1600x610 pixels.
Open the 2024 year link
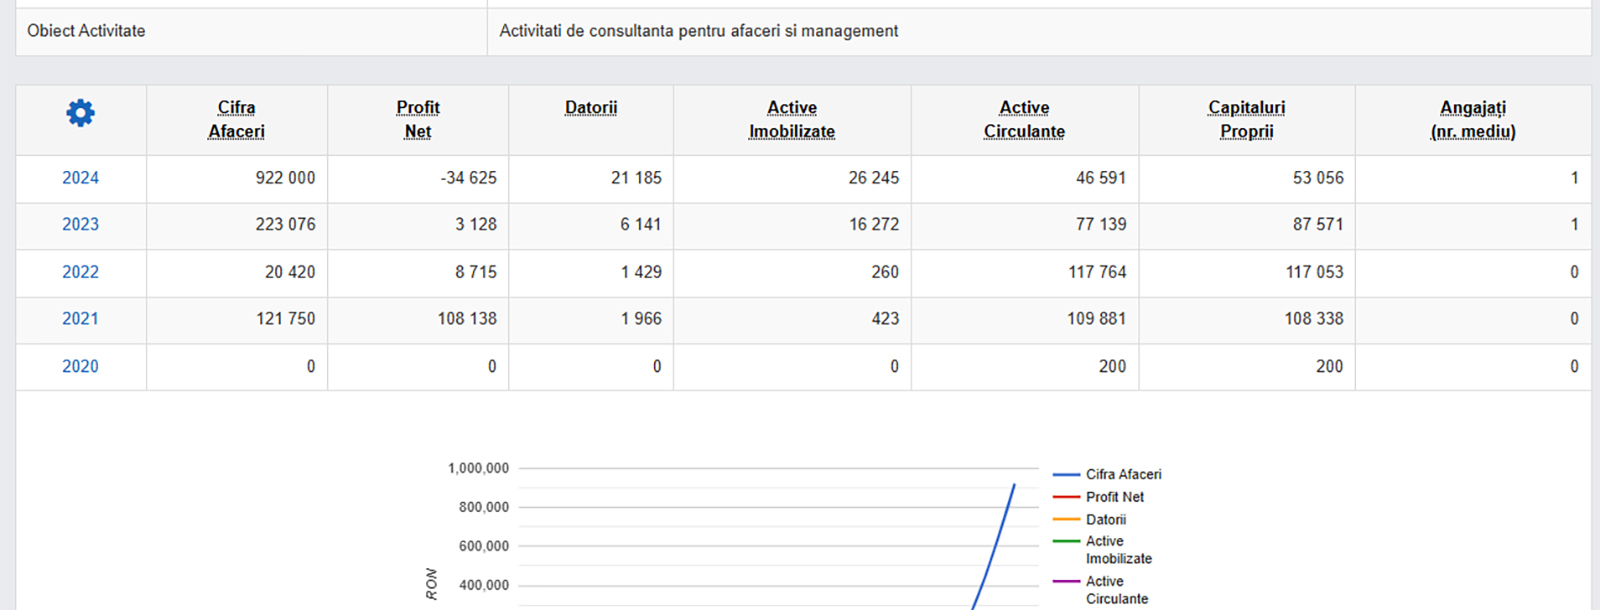[80, 178]
